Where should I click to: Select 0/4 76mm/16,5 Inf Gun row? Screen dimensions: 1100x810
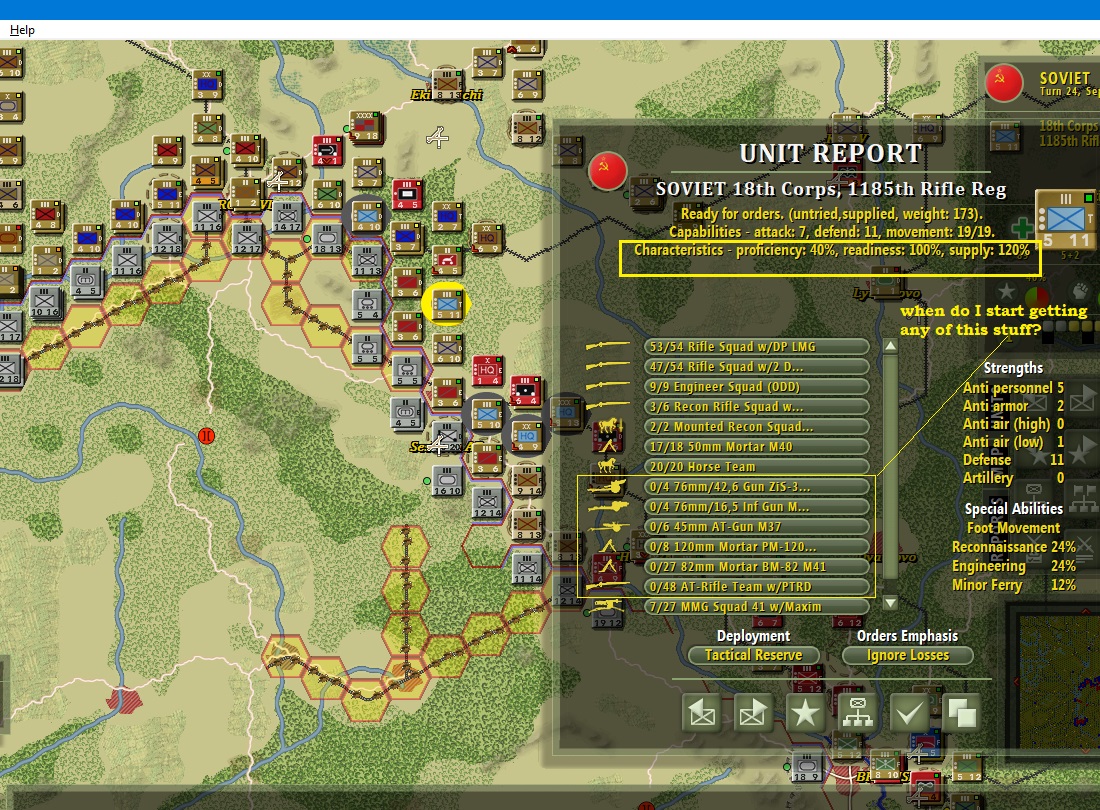[757, 506]
